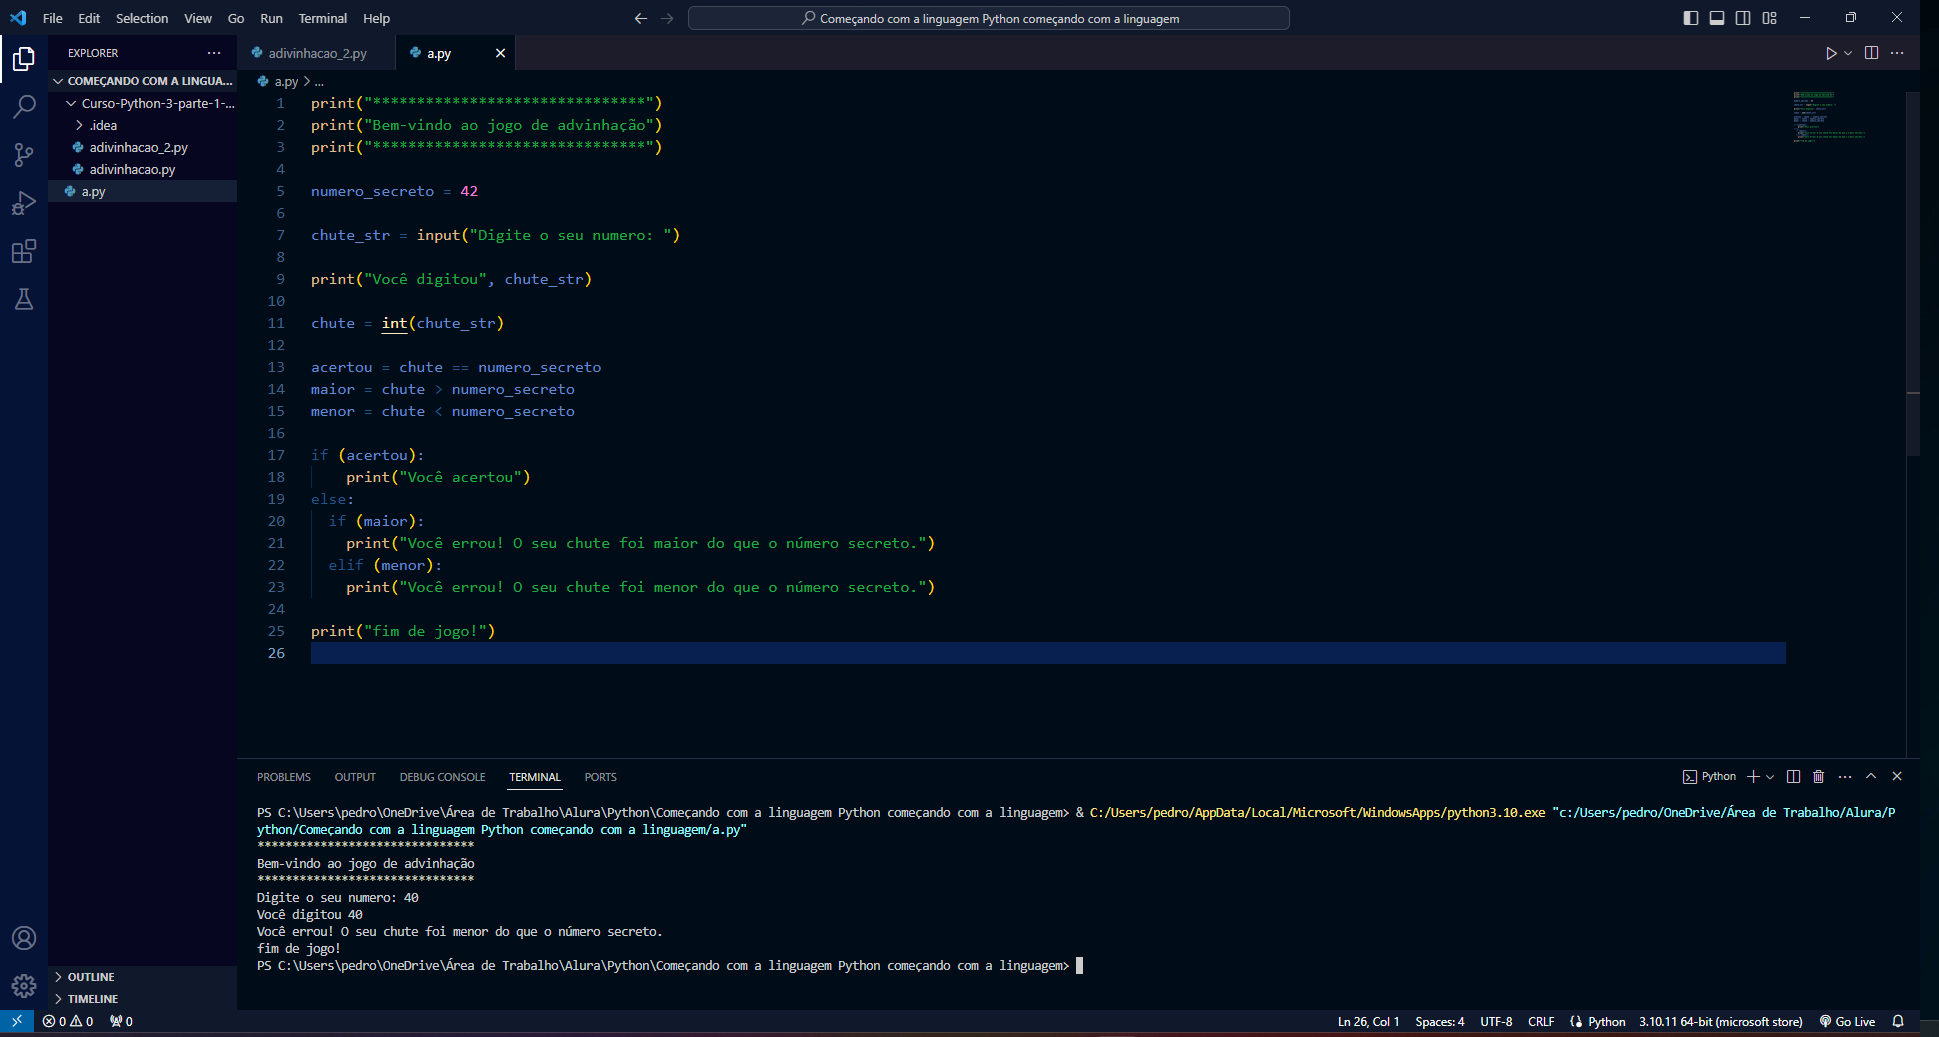Open the Selection menu

(142, 18)
